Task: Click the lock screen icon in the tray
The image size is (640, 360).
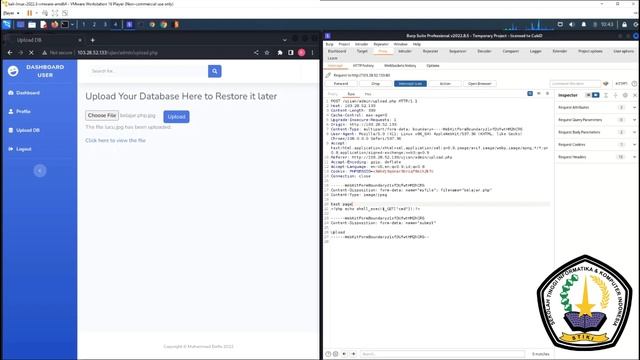Action: tap(624, 24)
